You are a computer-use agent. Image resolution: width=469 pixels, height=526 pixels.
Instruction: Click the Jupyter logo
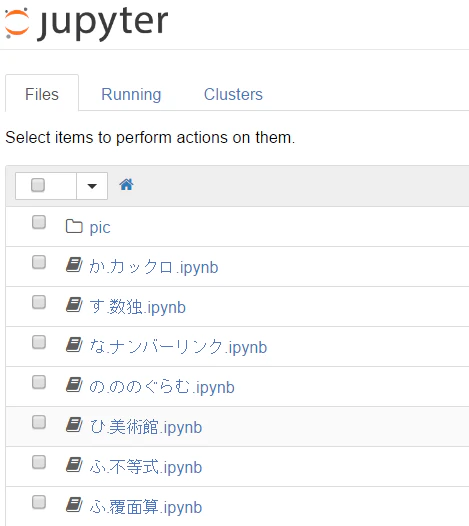tap(86, 23)
